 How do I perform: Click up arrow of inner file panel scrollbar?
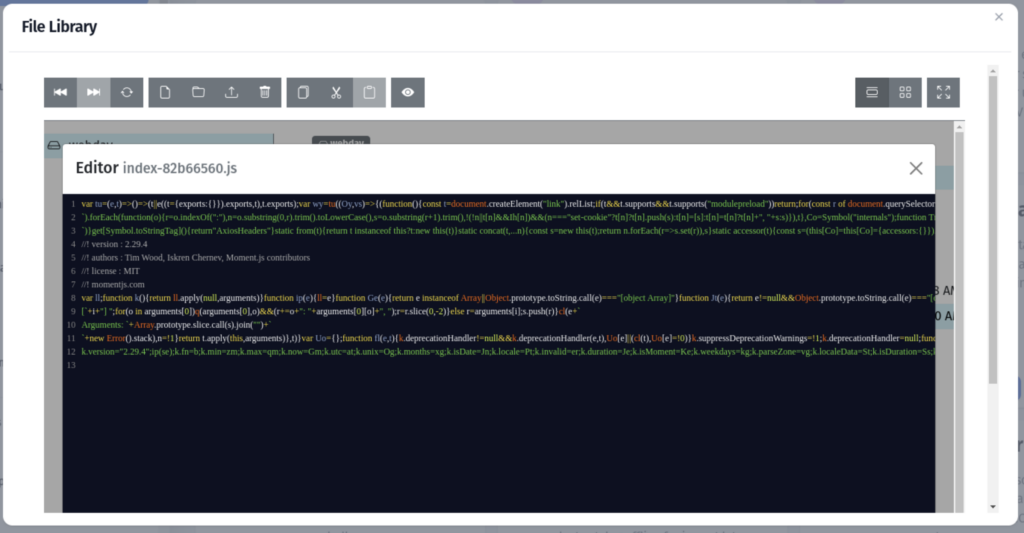959,127
